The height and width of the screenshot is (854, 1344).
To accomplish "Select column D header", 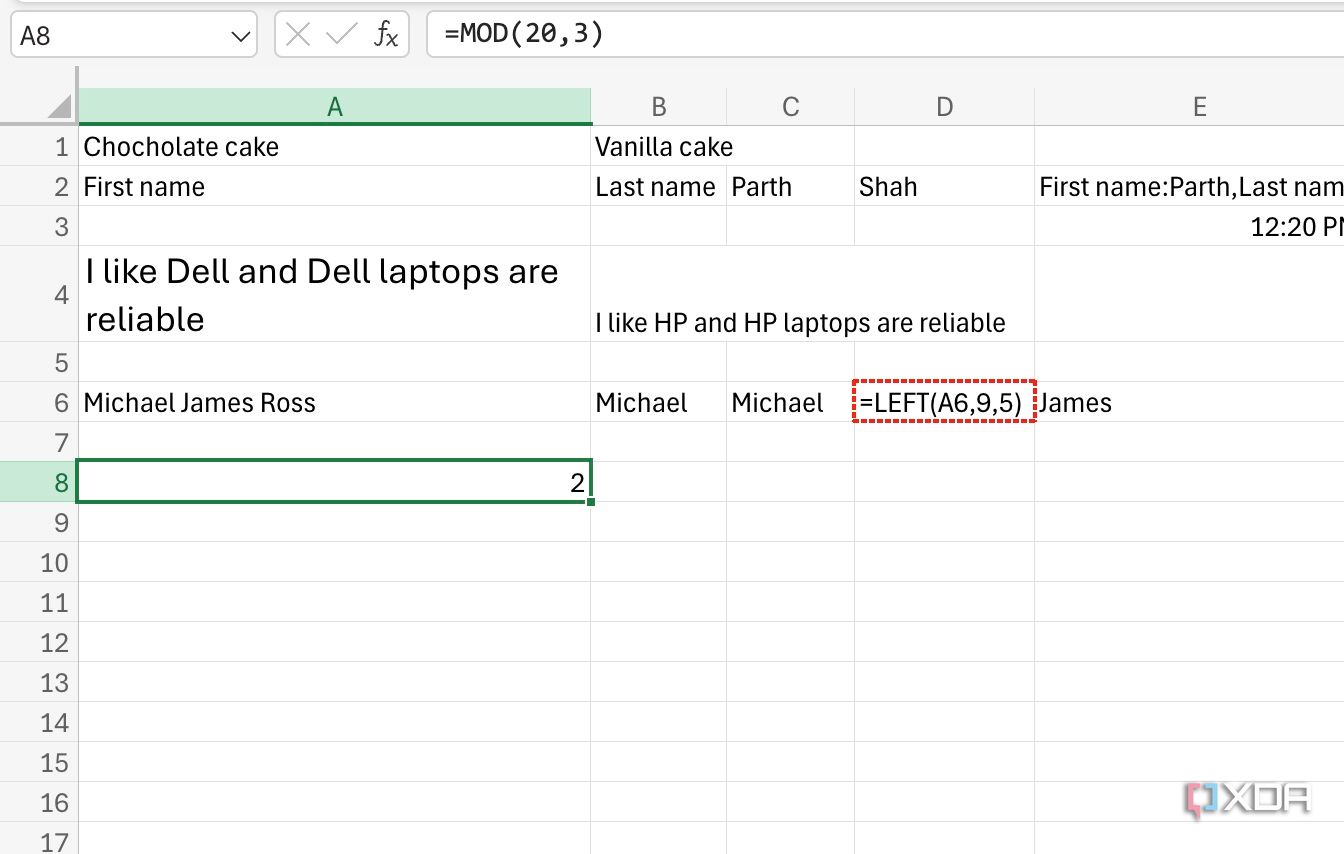I will coord(945,107).
